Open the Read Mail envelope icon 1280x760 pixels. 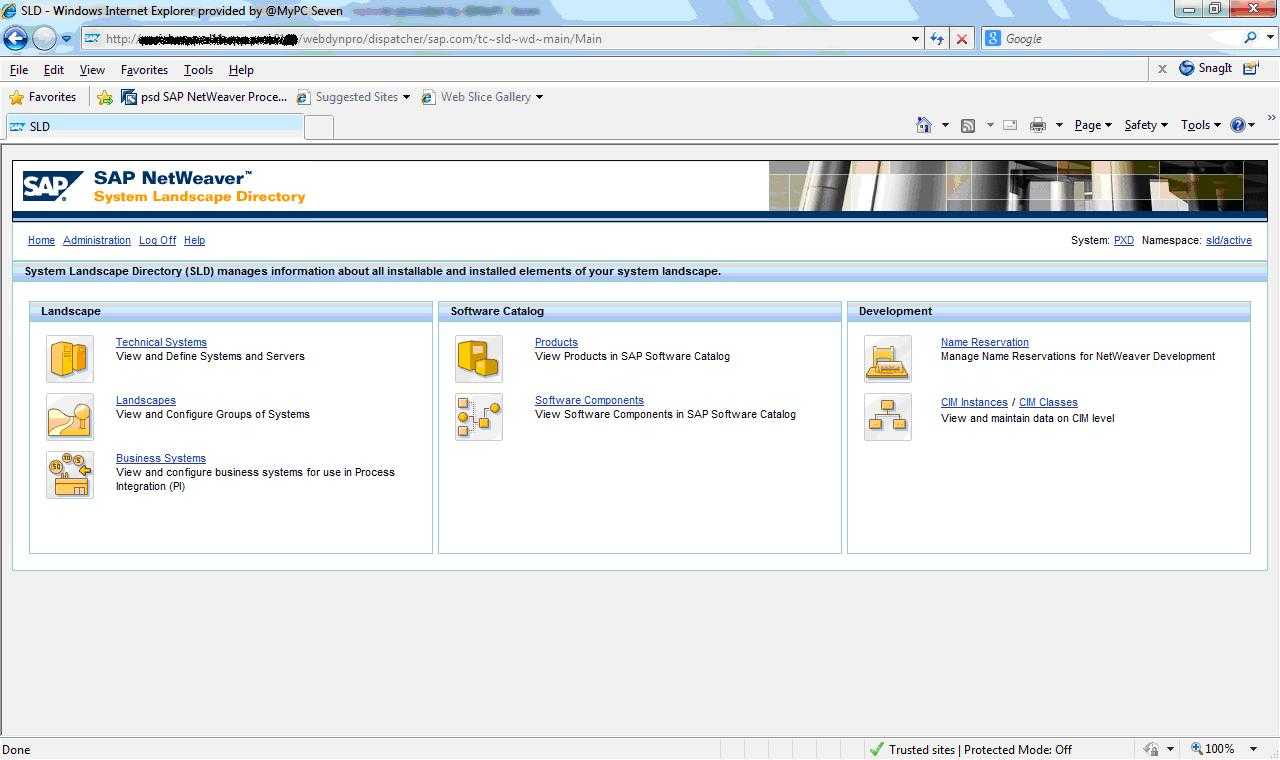[1010, 125]
